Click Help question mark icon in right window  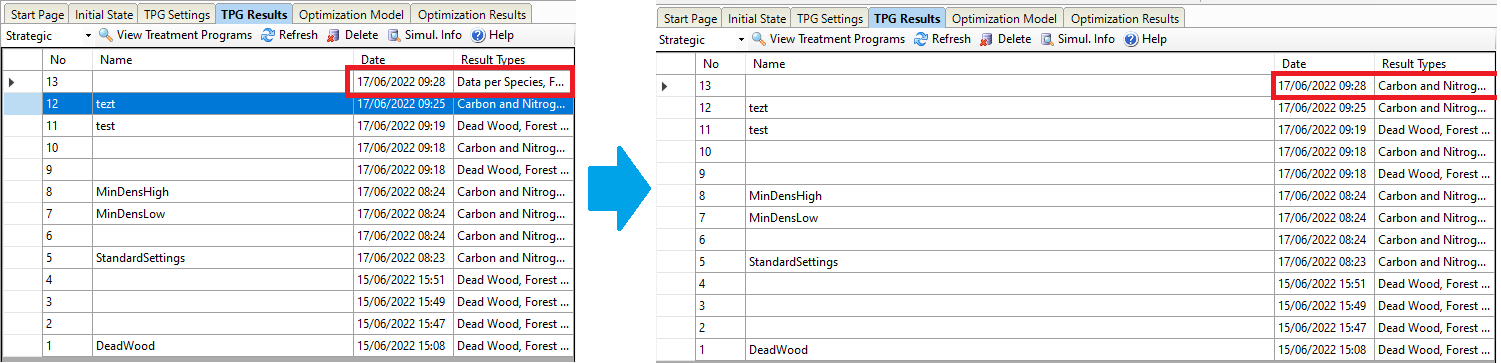tap(1131, 39)
